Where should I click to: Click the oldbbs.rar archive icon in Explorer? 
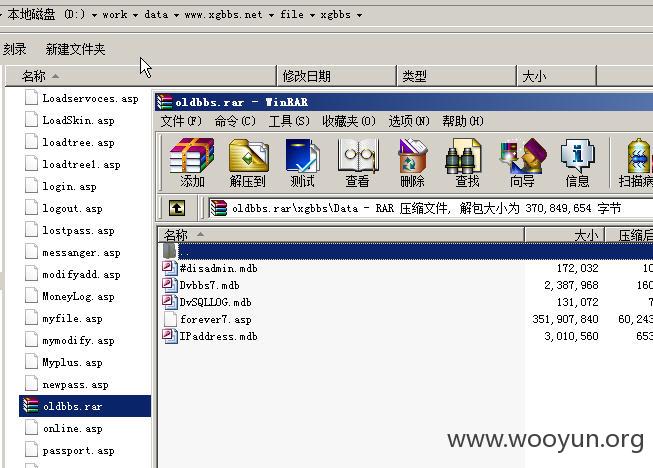pos(31,406)
